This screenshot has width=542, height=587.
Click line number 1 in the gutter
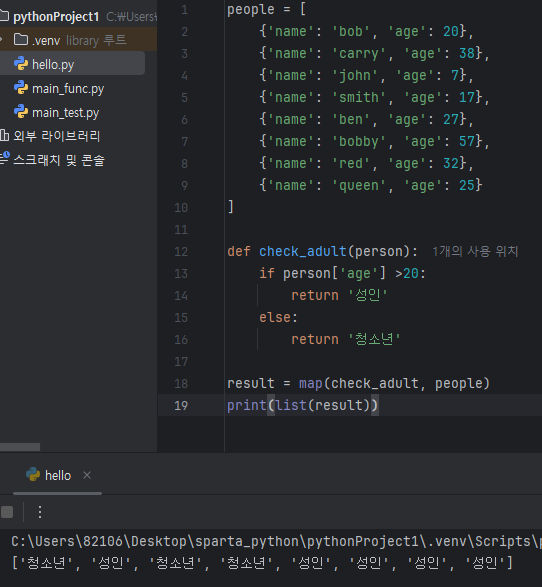tap(185, 10)
